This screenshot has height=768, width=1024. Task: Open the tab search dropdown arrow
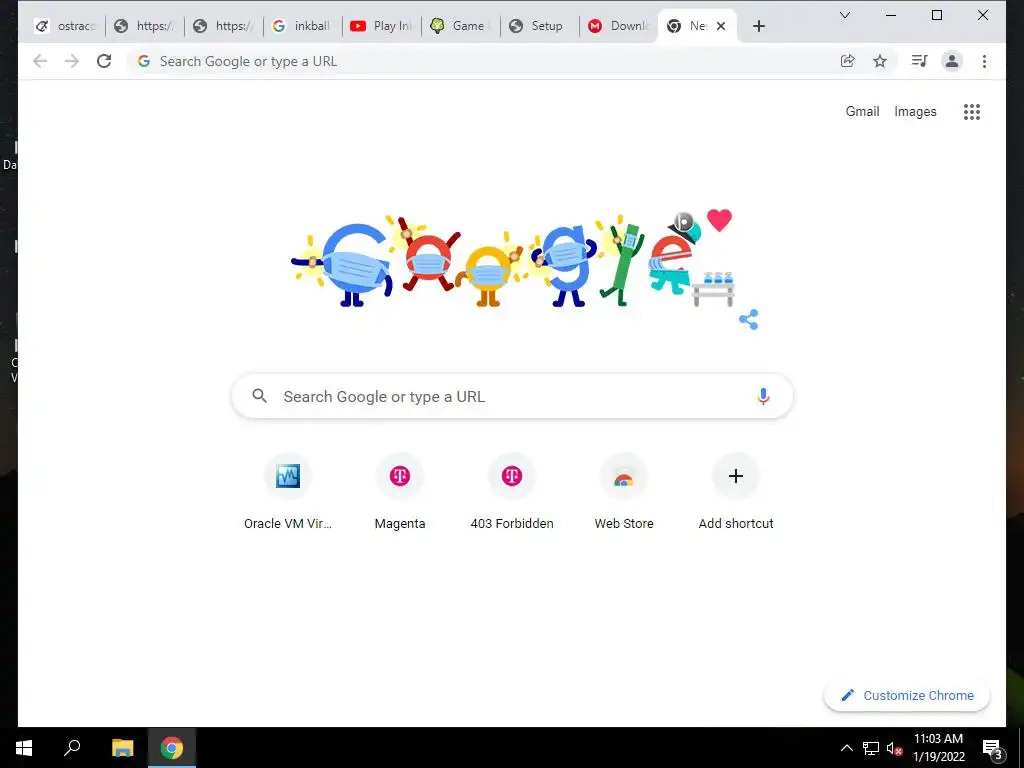point(844,15)
